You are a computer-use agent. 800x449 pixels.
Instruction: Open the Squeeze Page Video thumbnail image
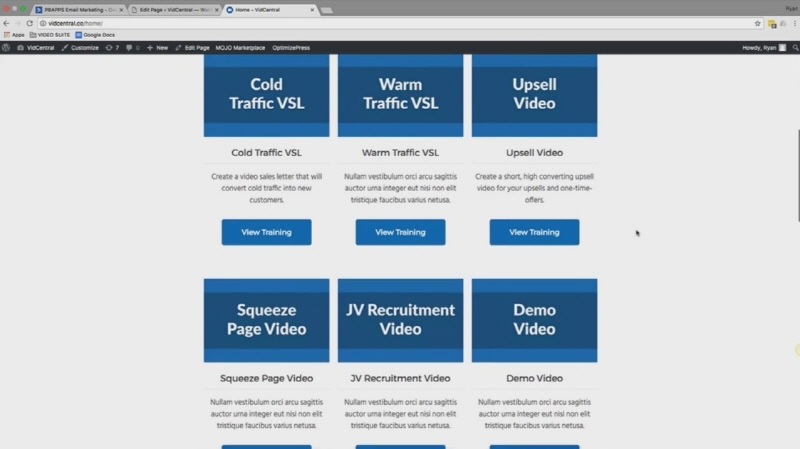[266, 320]
